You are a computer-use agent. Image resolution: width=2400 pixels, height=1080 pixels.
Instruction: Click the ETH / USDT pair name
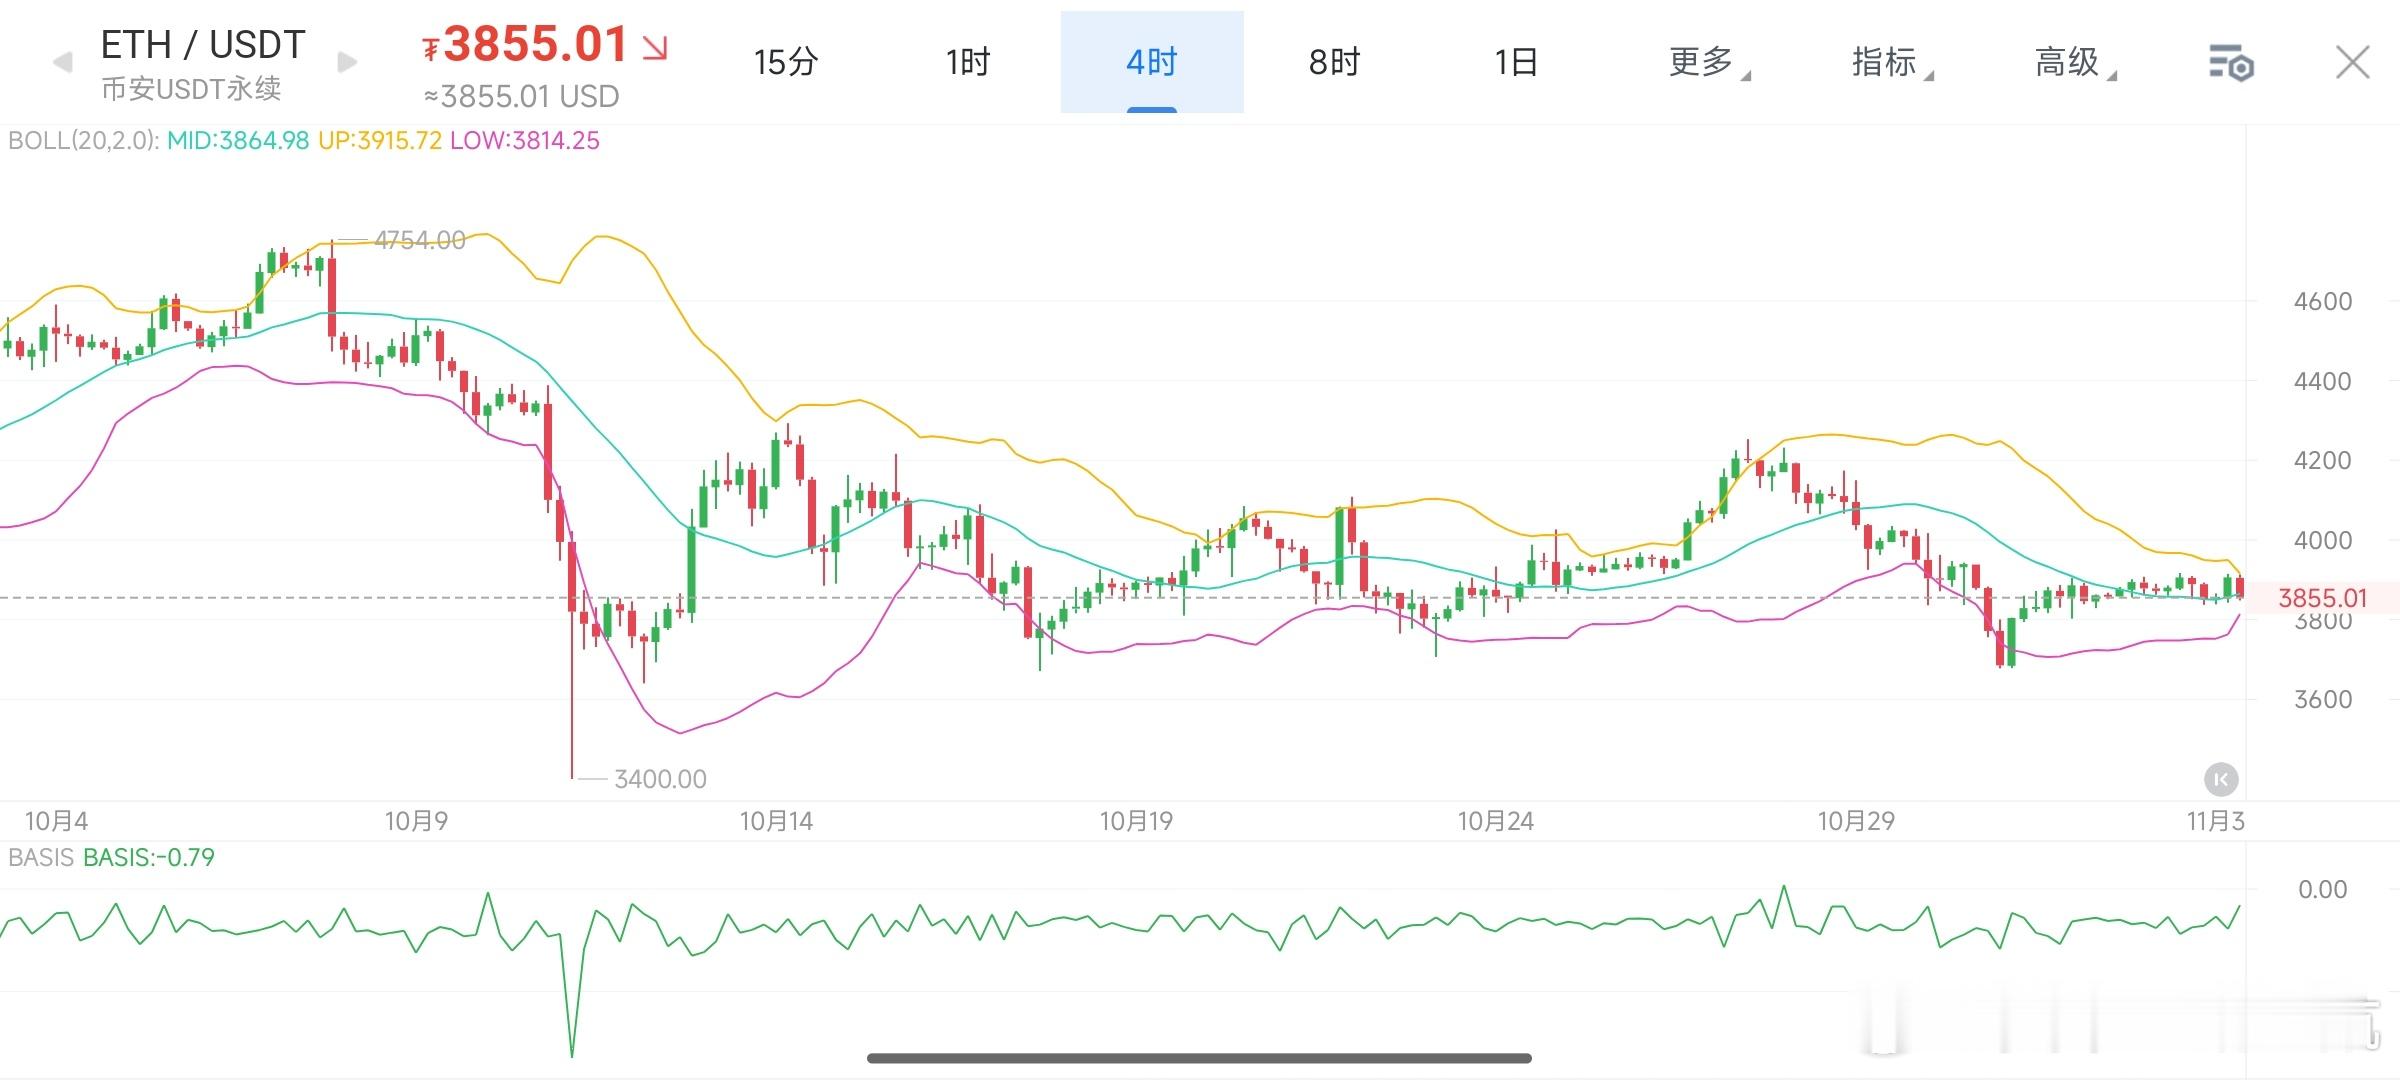click(x=200, y=43)
